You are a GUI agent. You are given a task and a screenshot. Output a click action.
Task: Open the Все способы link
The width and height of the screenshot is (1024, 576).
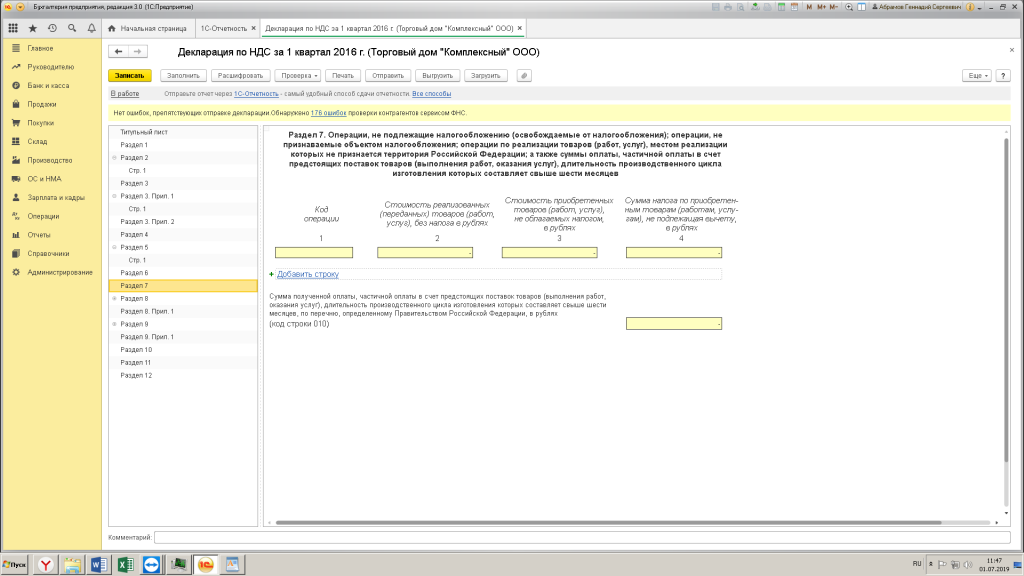tap(432, 94)
